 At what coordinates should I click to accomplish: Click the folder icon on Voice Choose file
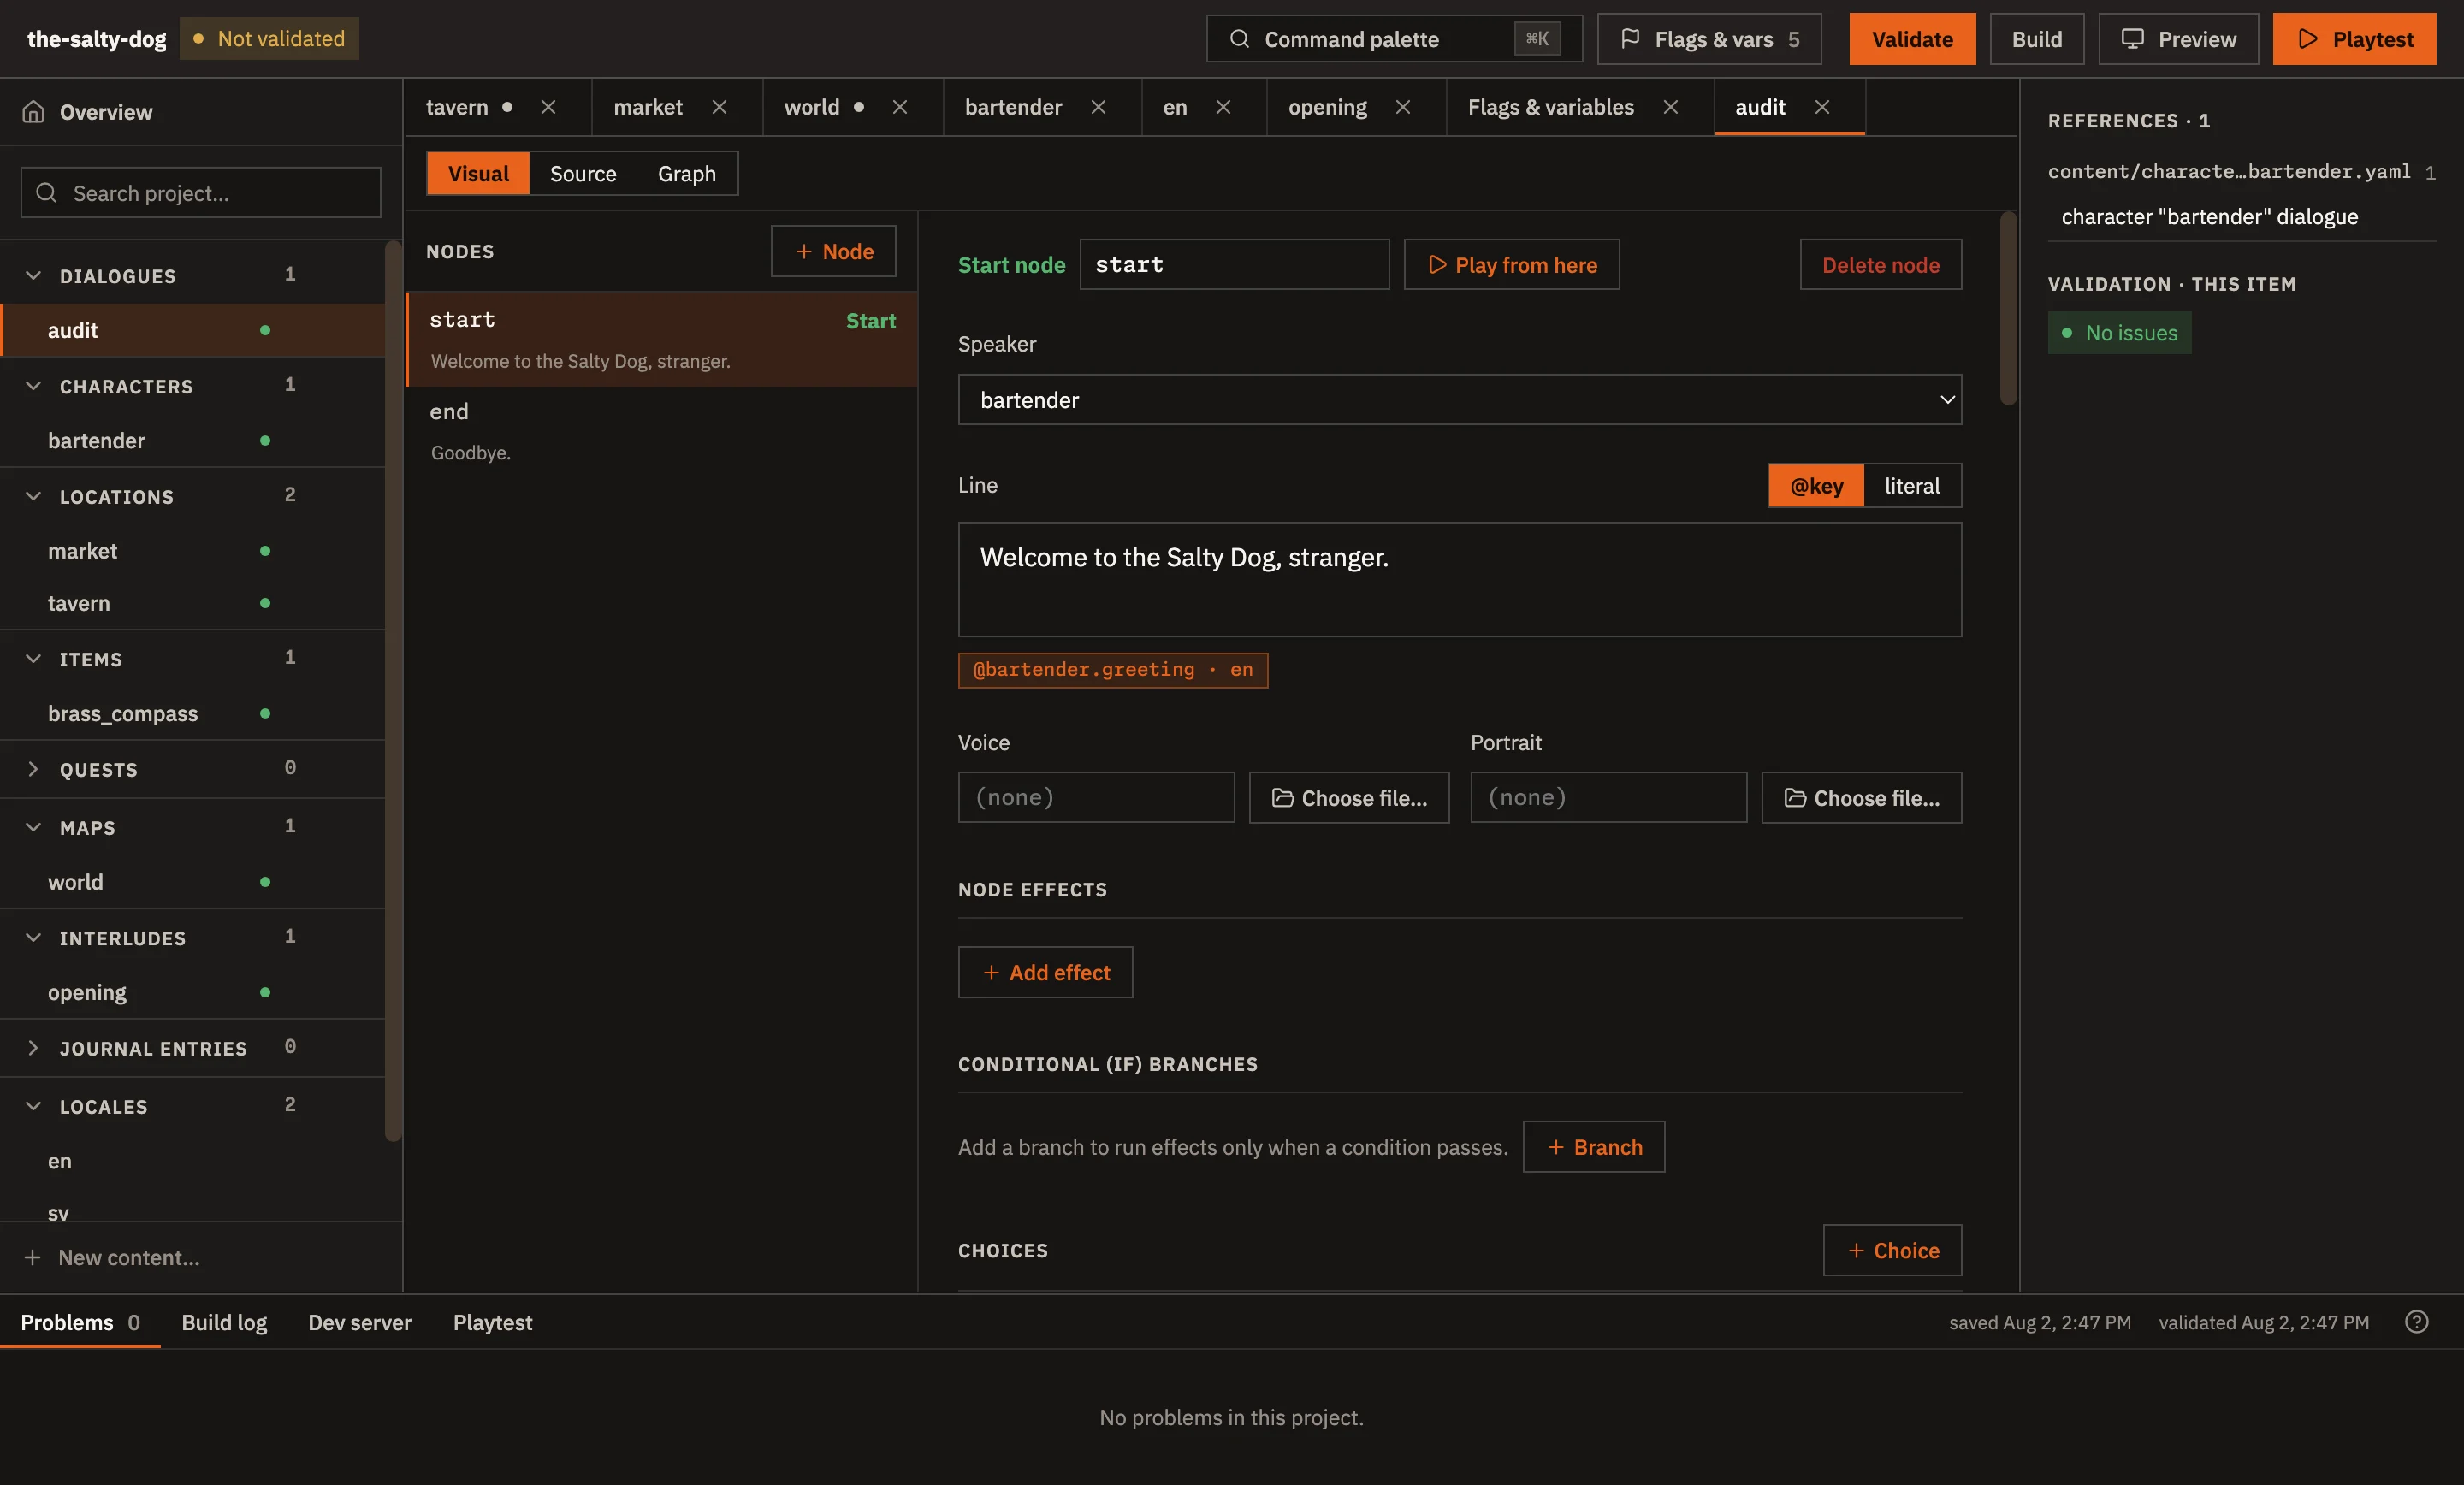(x=1282, y=798)
